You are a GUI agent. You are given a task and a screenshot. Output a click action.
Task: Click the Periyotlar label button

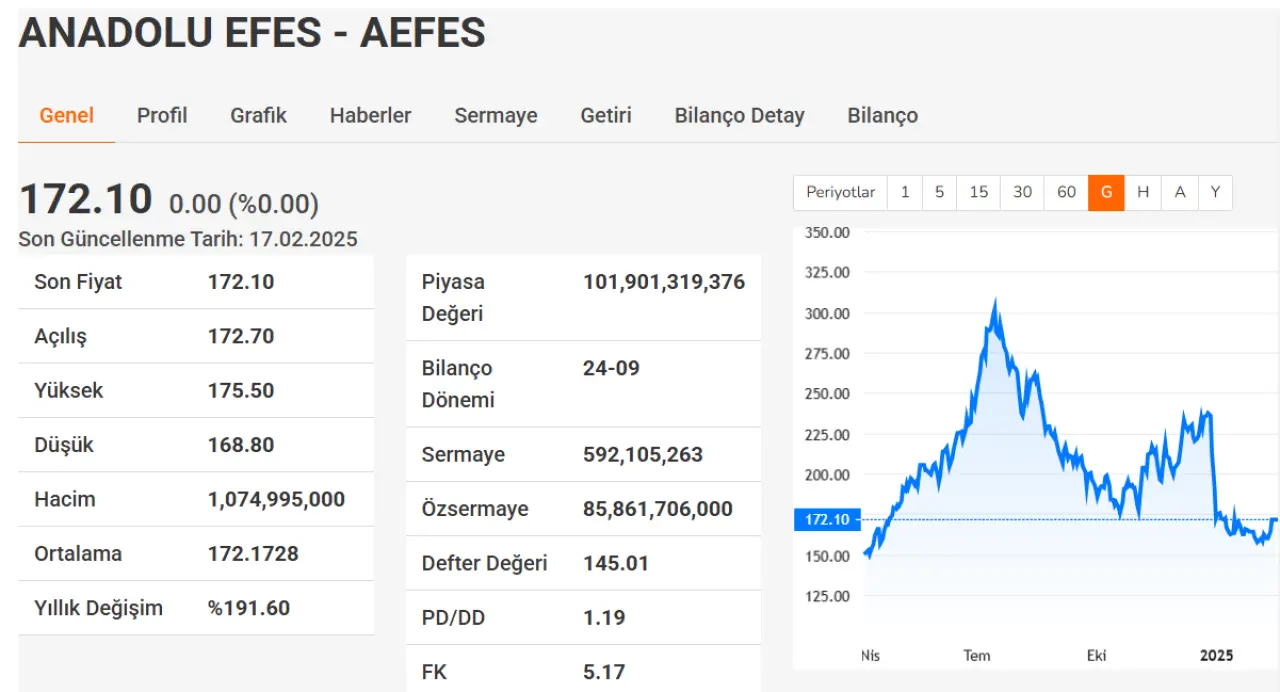[841, 192]
